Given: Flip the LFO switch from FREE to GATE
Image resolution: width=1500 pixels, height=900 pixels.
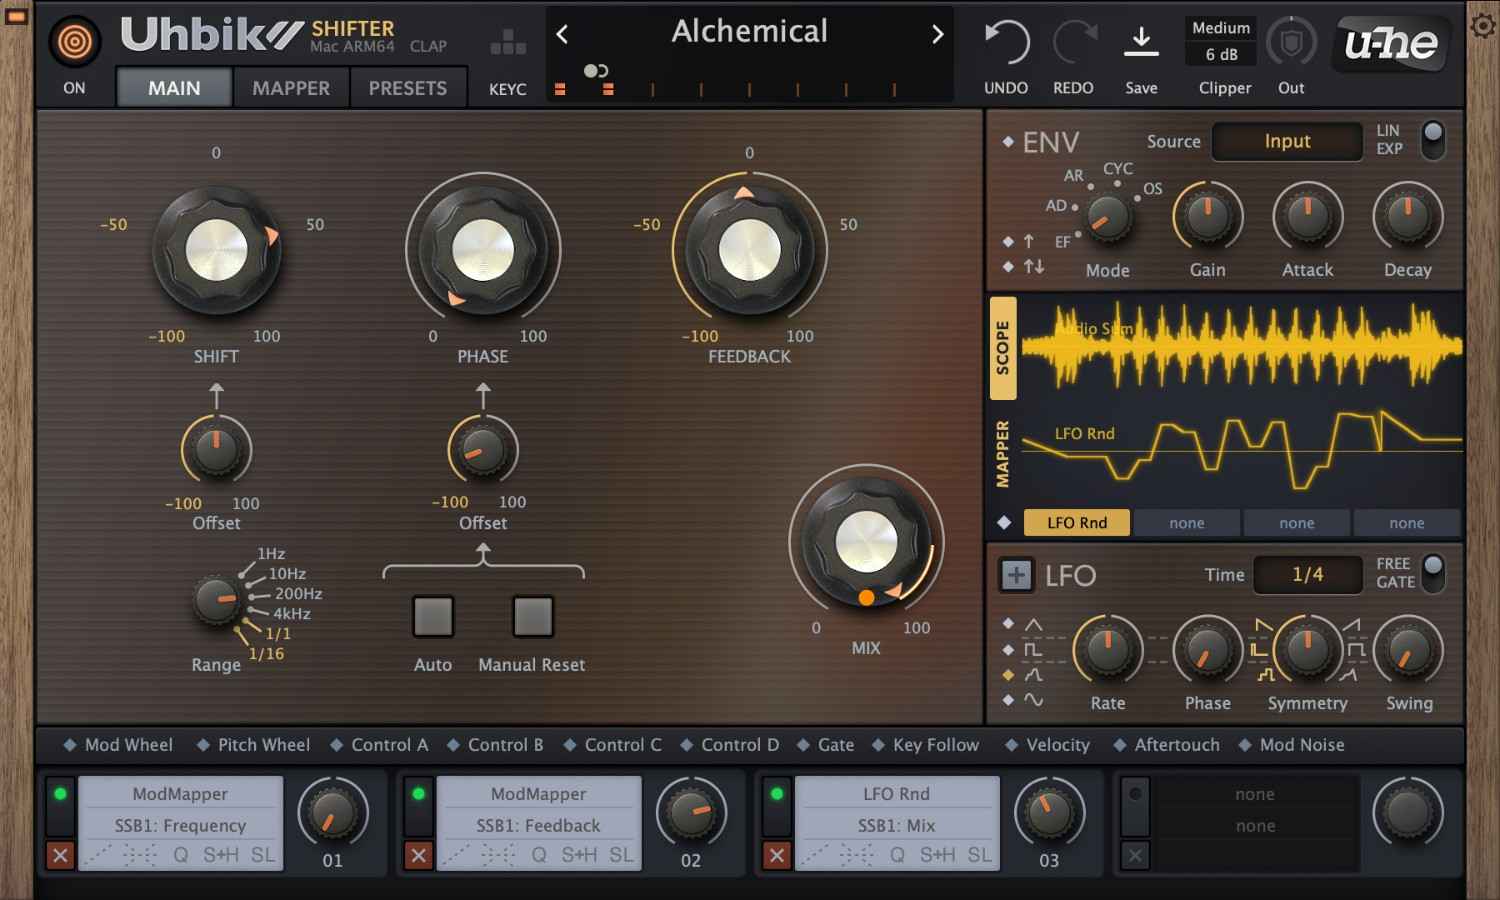Looking at the screenshot, I should point(1435,573).
